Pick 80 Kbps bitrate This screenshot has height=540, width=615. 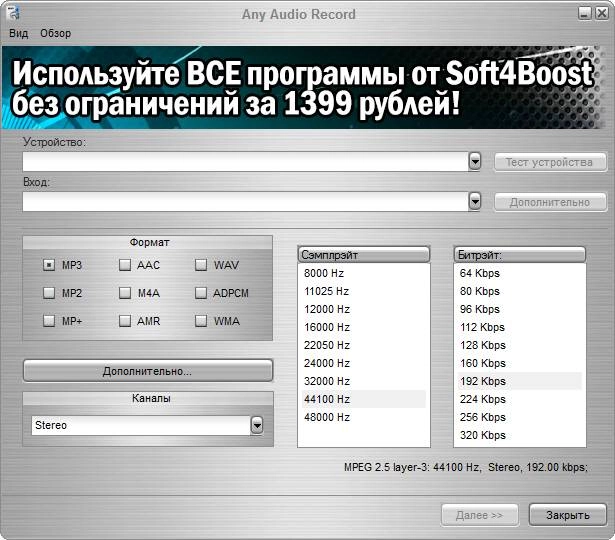(x=519, y=291)
